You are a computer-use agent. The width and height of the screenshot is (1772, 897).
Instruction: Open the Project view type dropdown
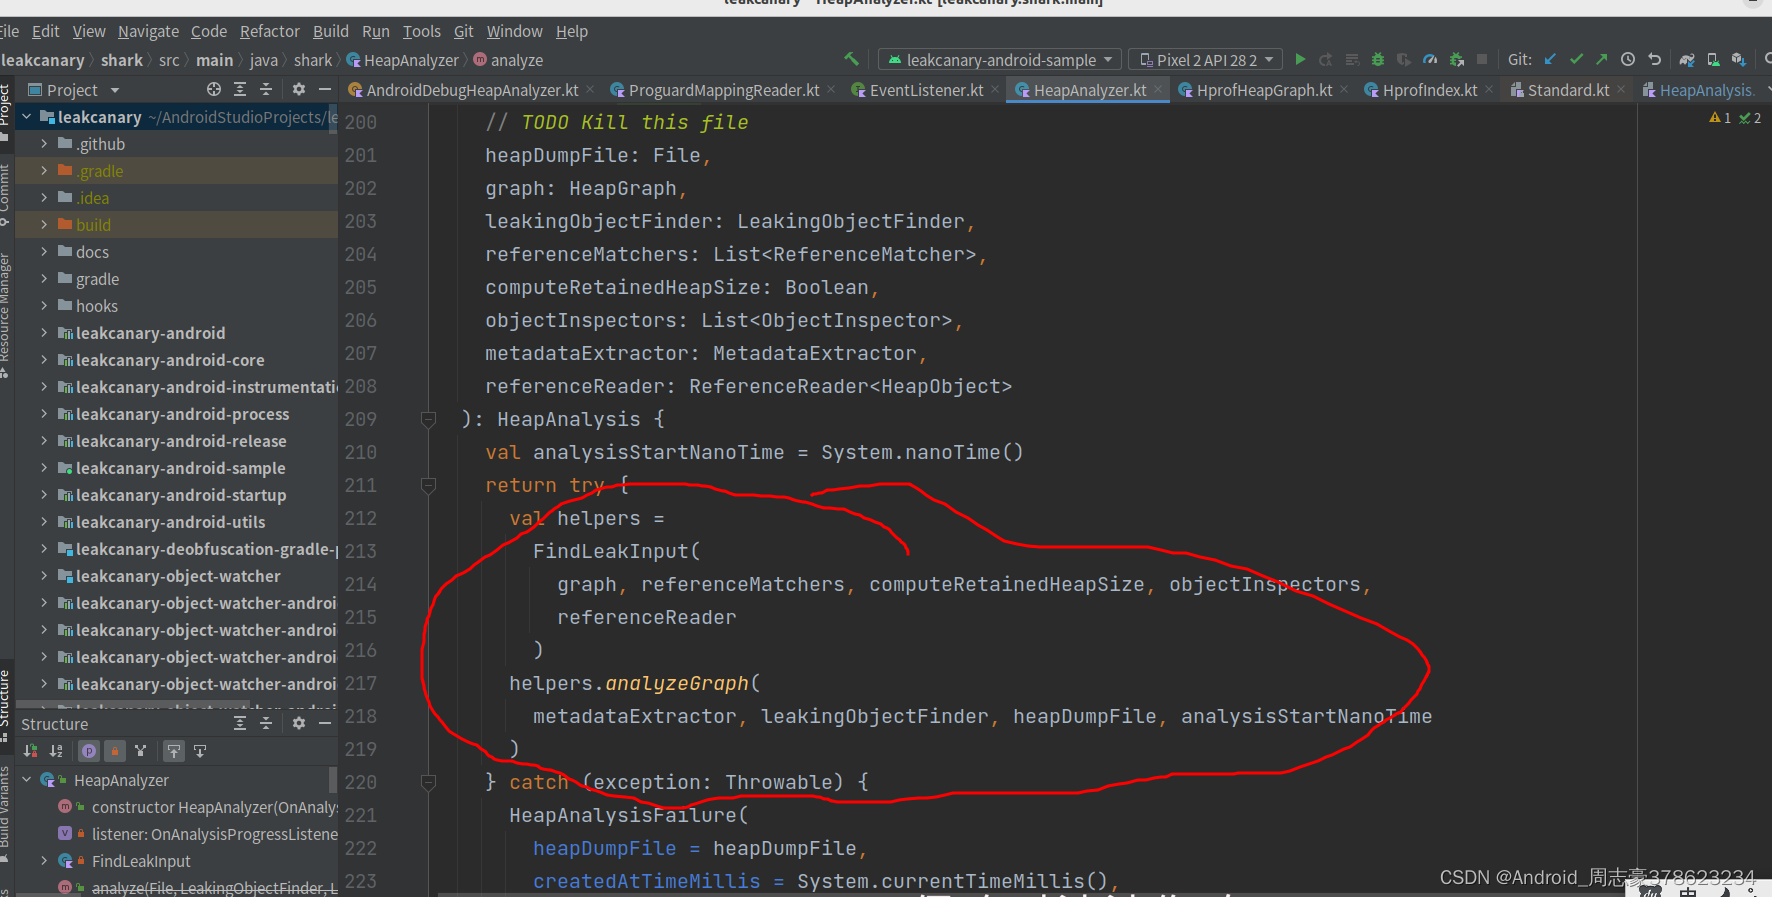click(x=74, y=90)
